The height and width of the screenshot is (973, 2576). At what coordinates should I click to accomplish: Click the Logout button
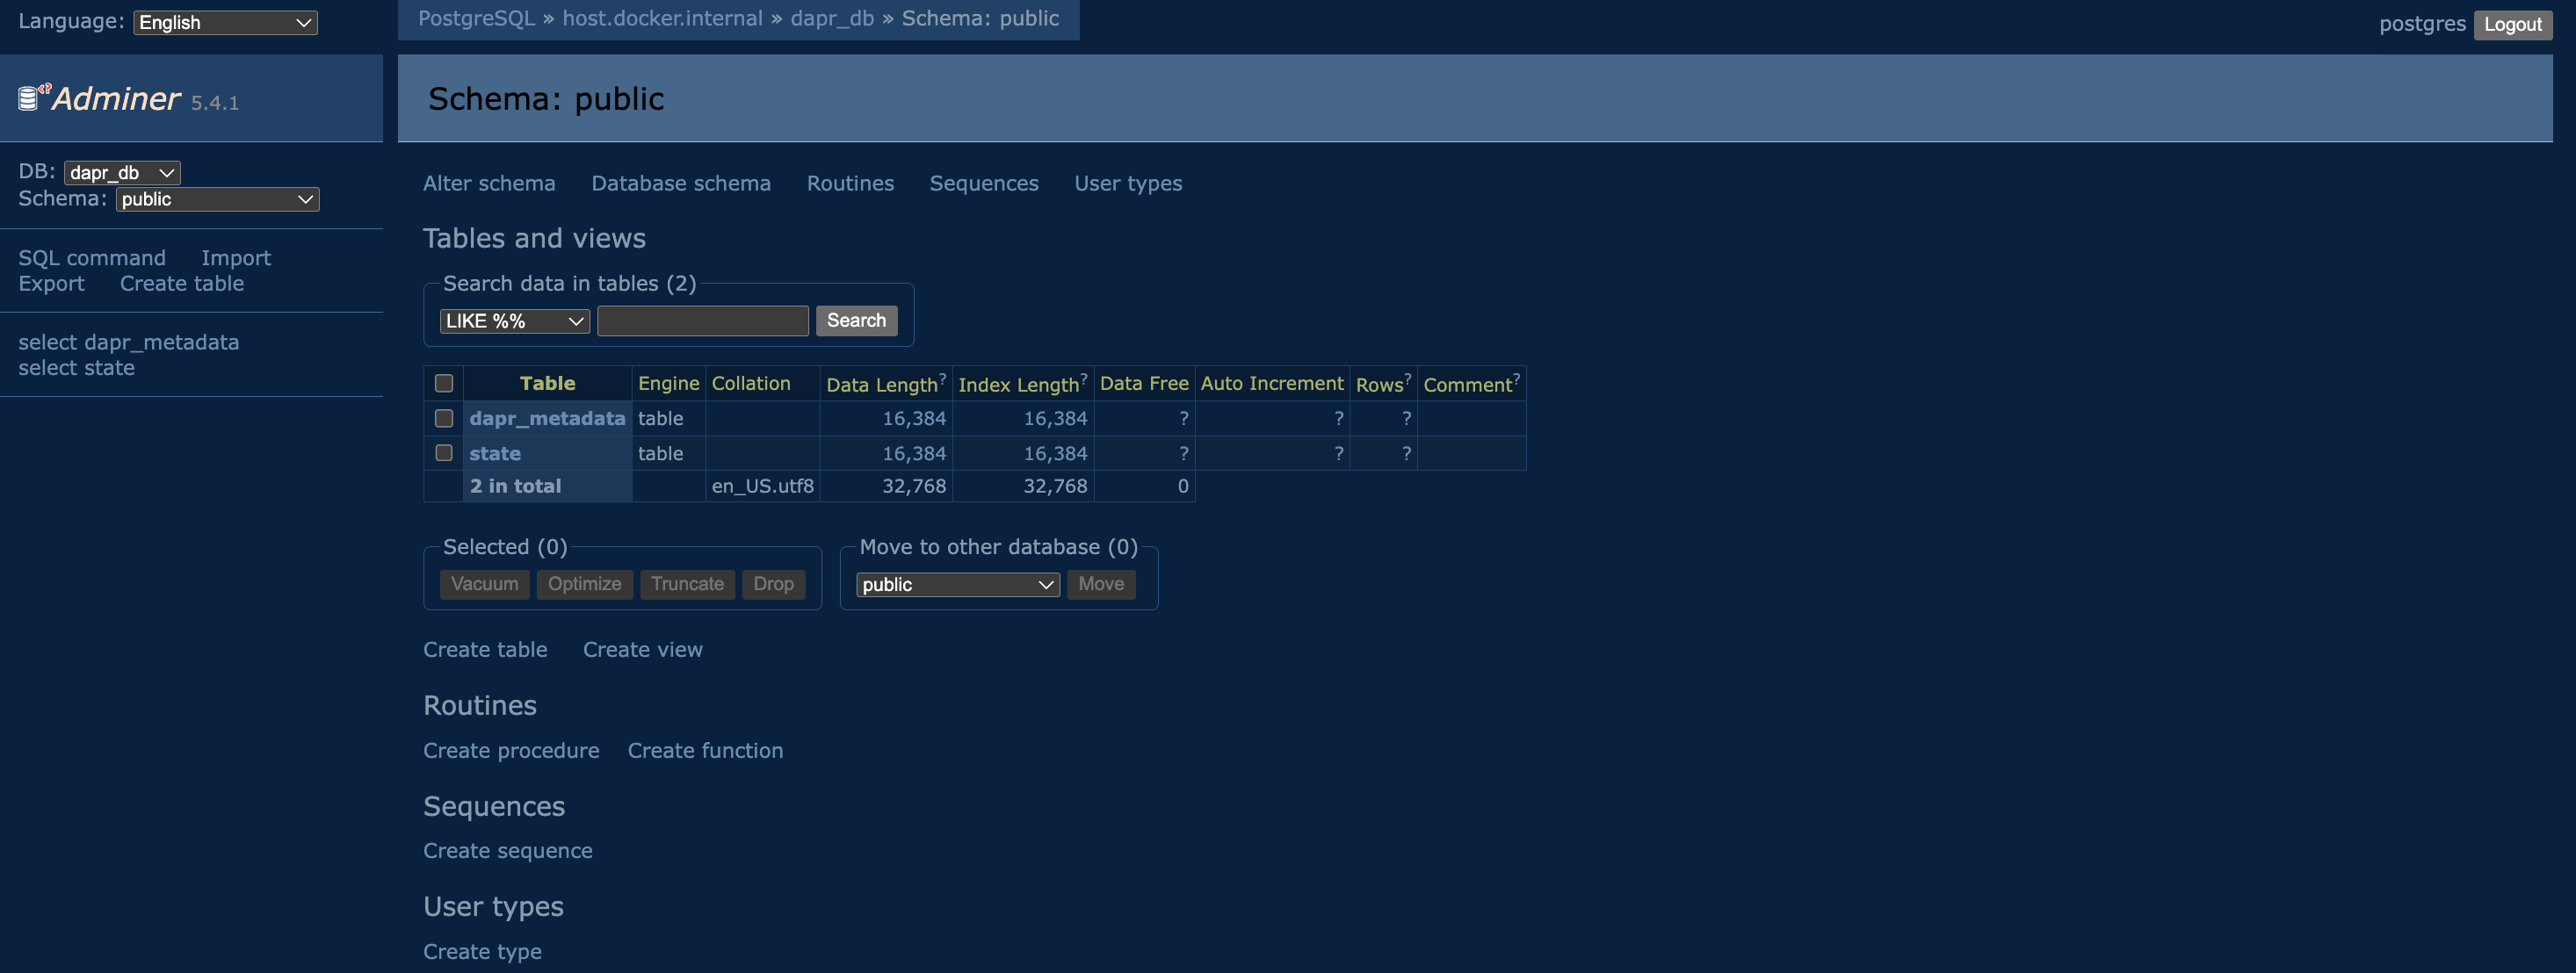[2512, 24]
